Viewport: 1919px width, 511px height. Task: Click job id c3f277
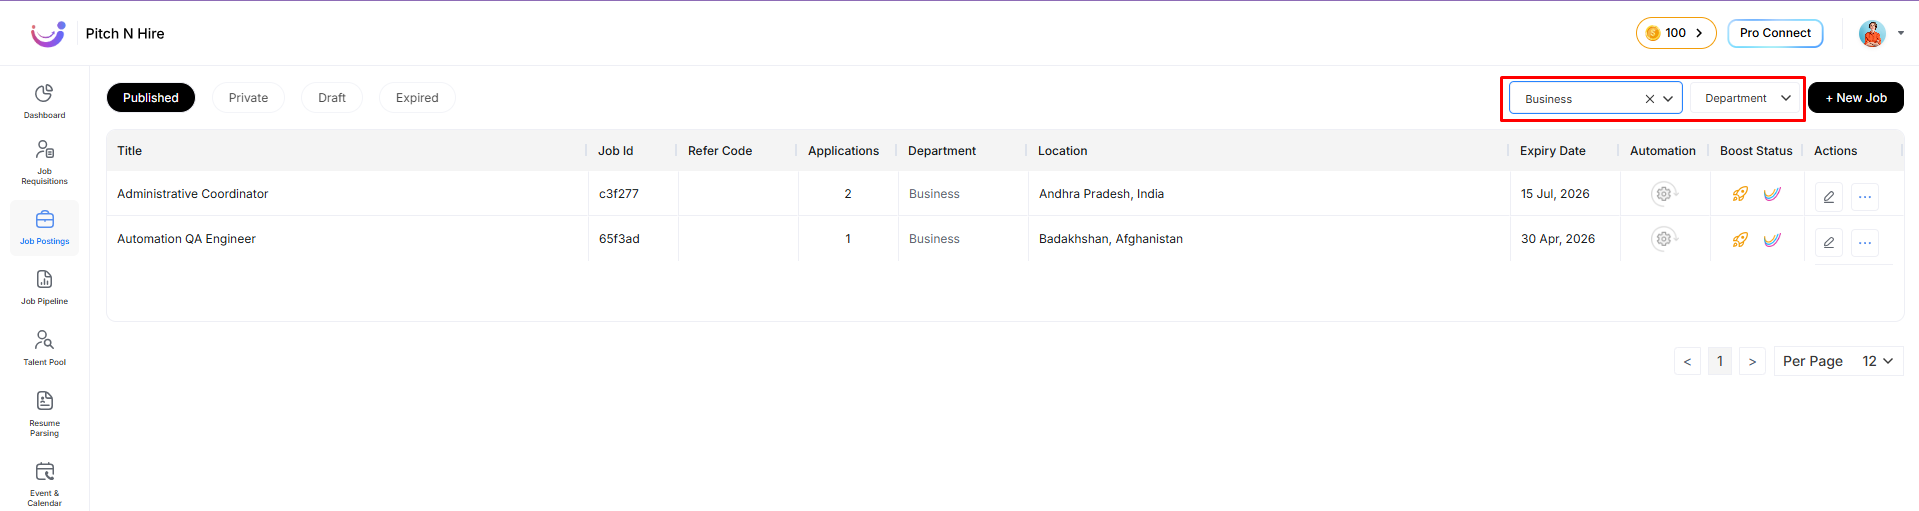click(x=619, y=194)
